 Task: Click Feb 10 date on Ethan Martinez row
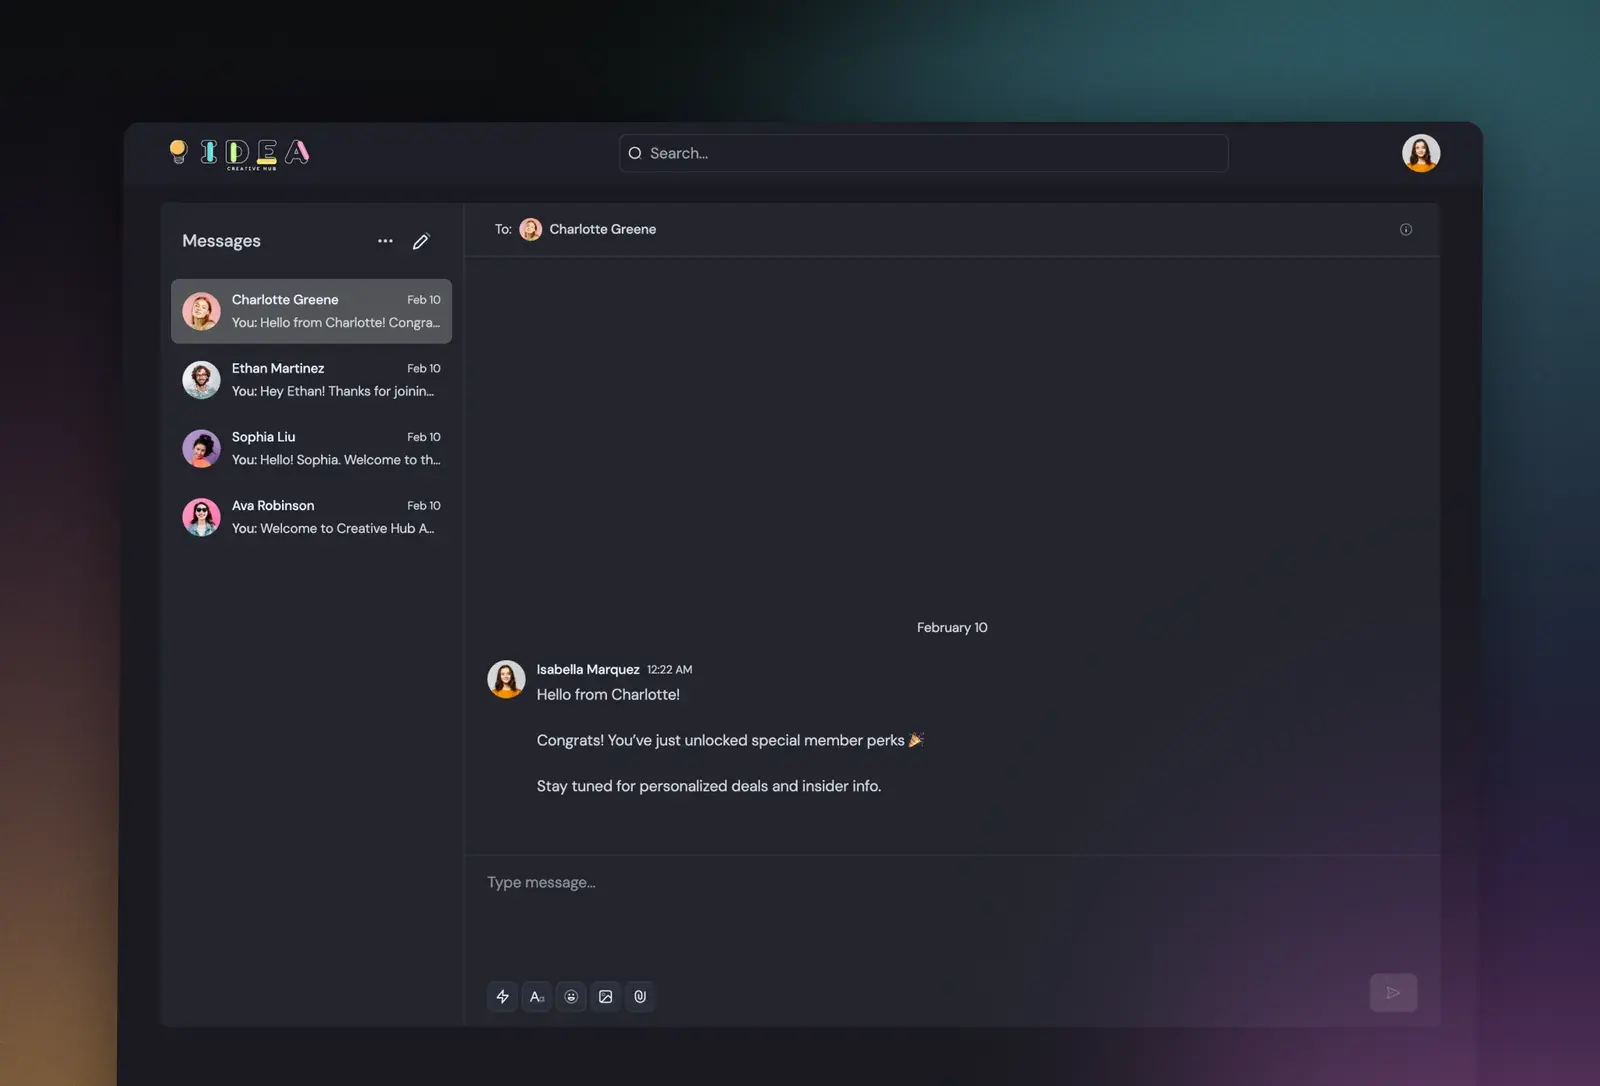(x=424, y=368)
